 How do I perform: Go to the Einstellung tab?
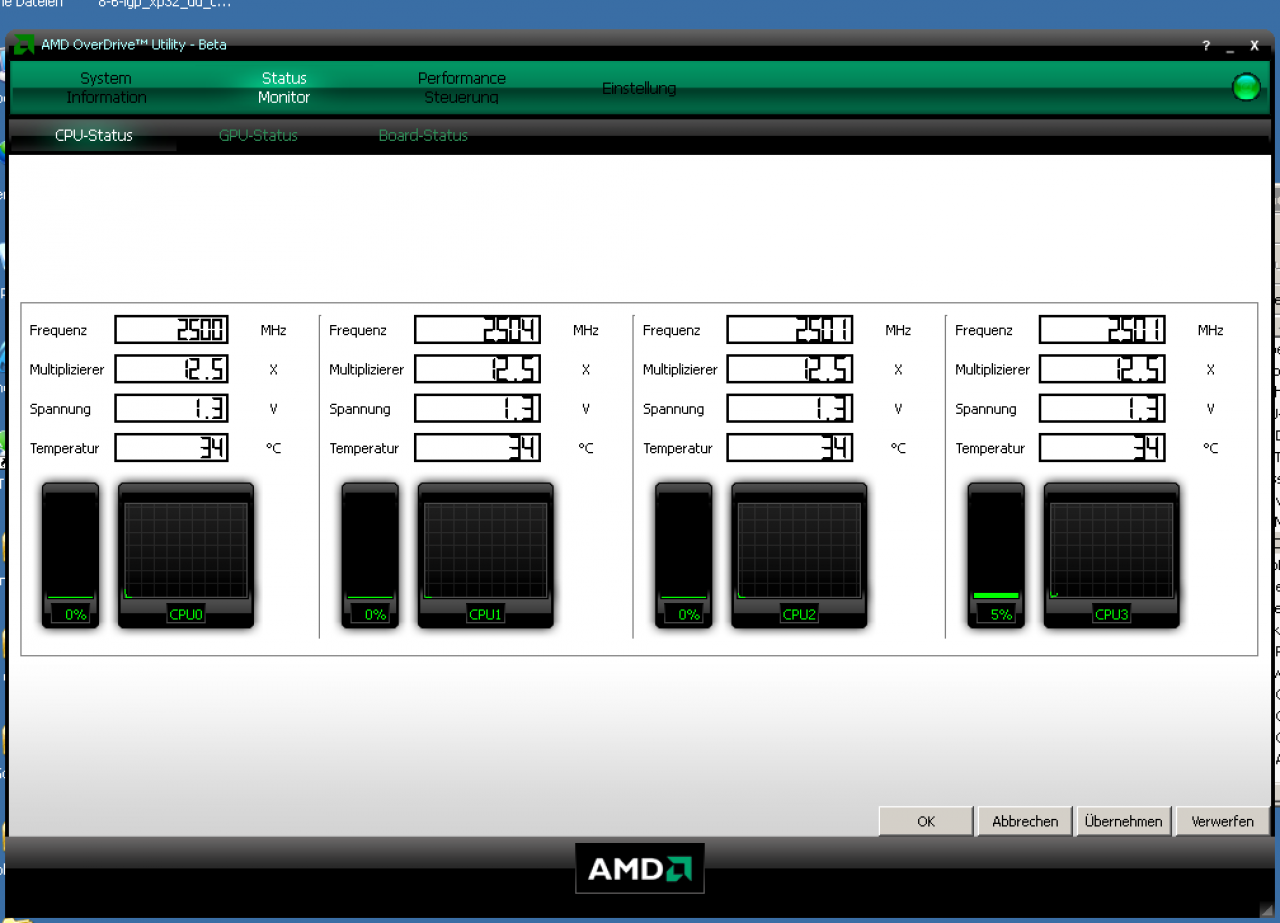(639, 88)
